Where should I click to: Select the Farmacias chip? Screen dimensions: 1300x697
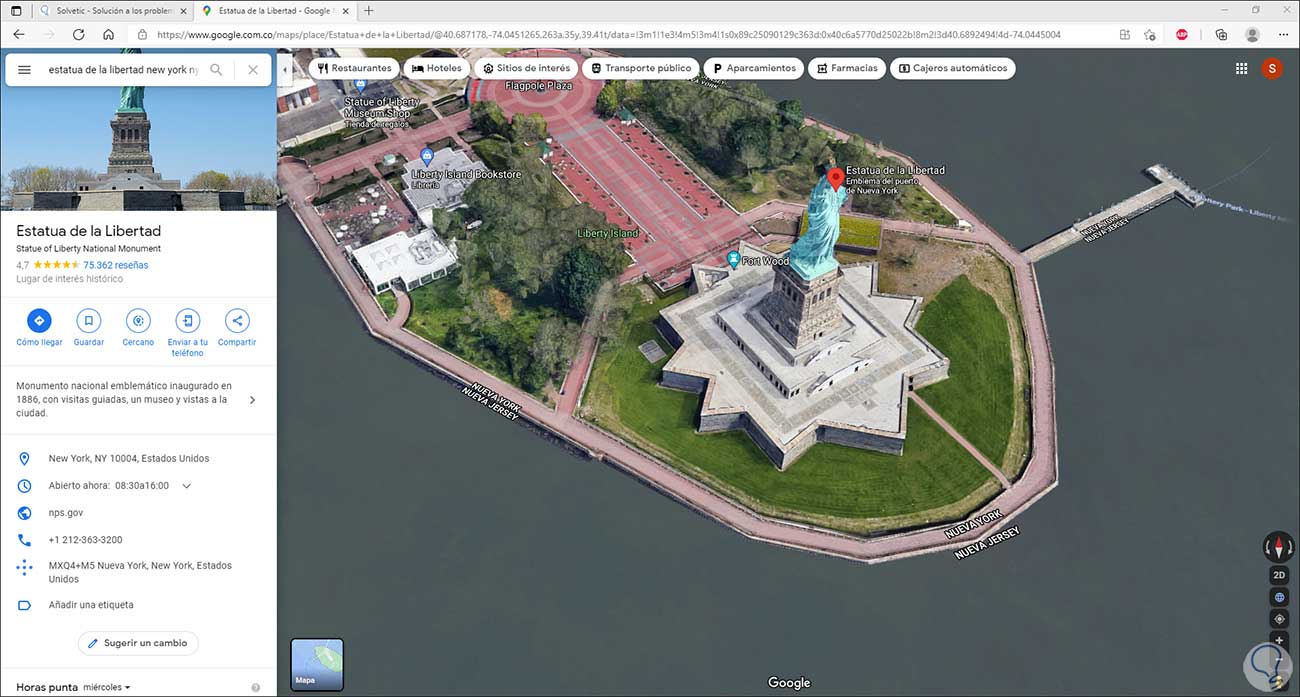847,68
